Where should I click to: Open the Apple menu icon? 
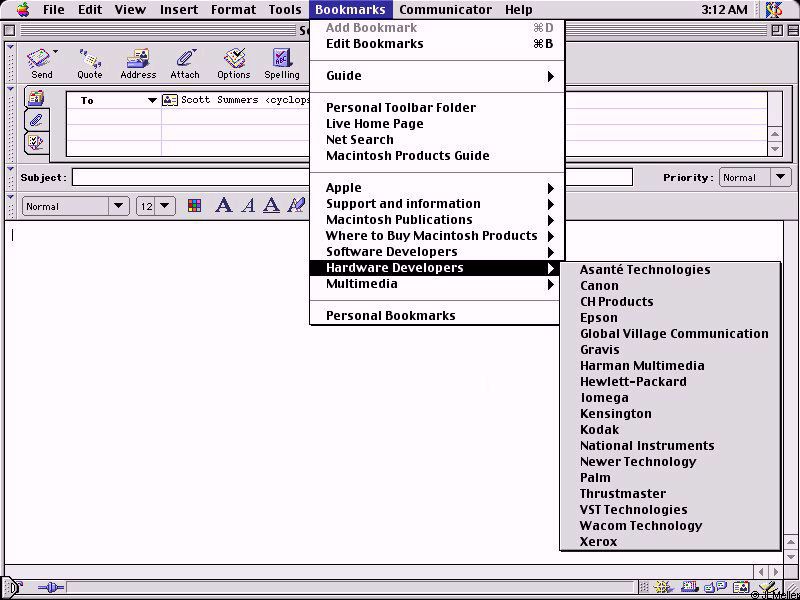tap(23, 10)
